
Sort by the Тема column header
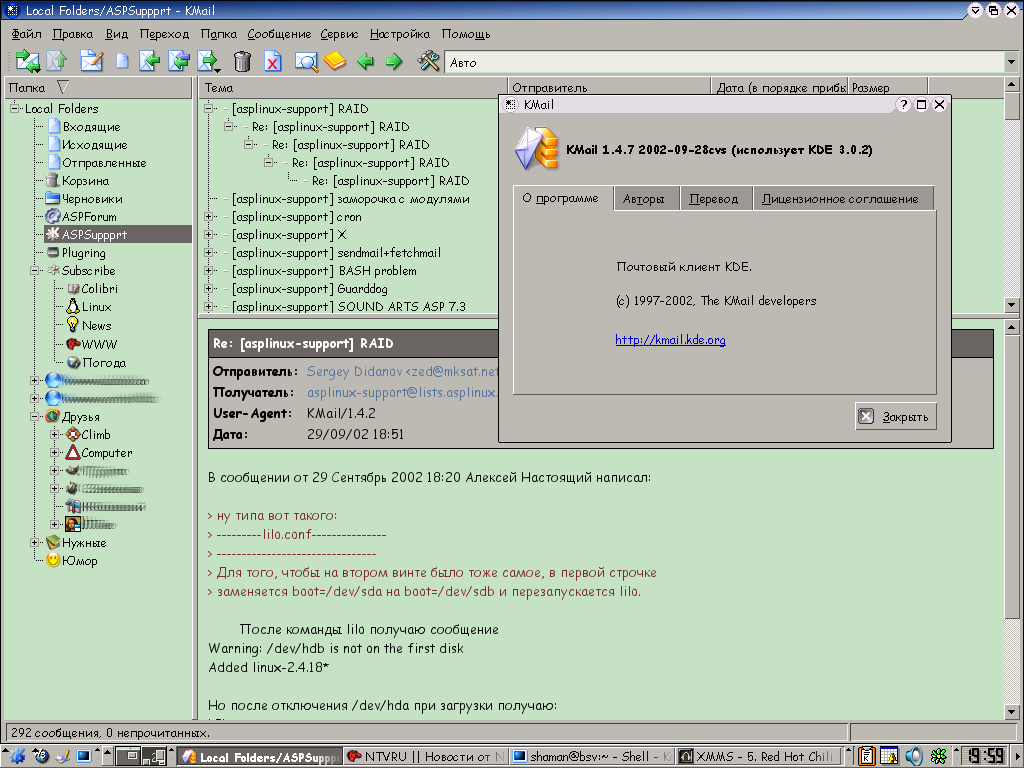click(x=353, y=88)
